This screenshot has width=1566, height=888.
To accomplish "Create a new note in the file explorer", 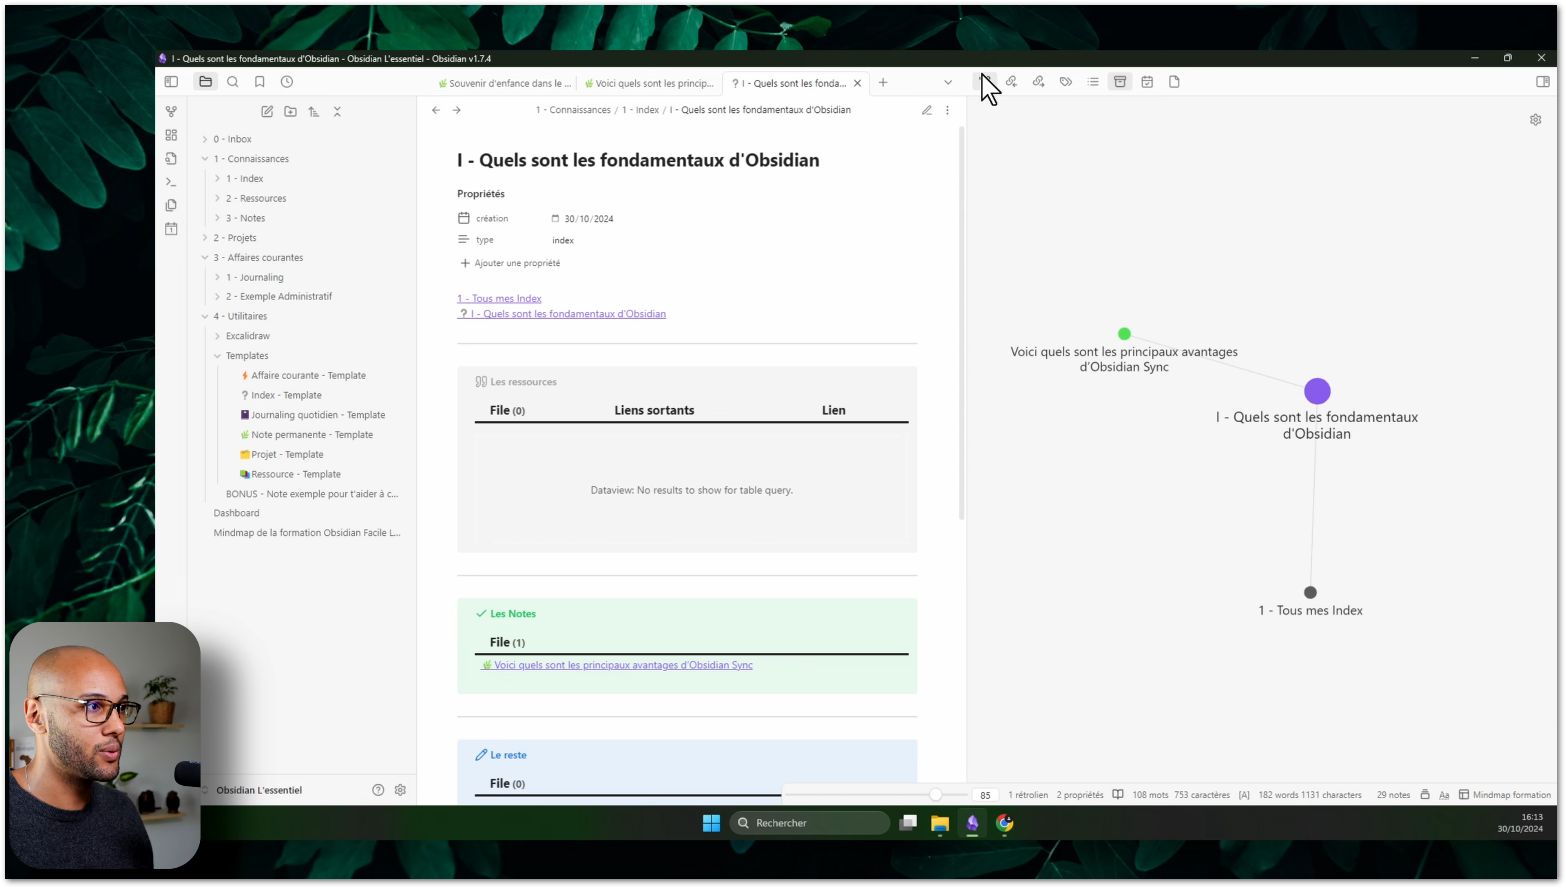I will point(267,112).
